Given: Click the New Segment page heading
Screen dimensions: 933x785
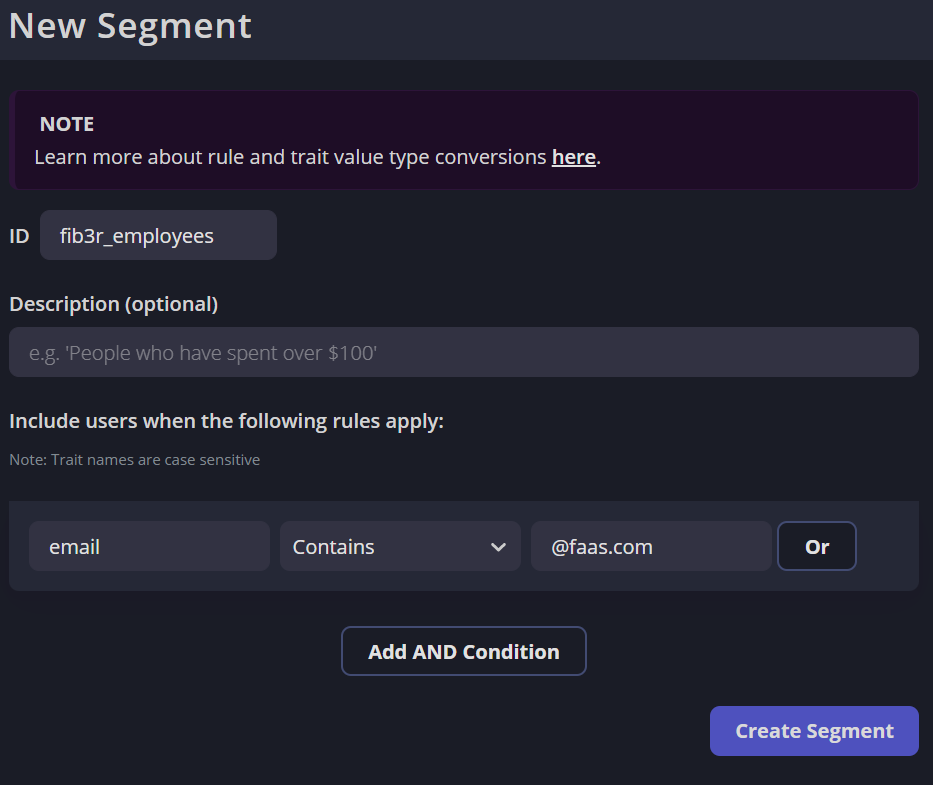Looking at the screenshot, I should 130,26.
